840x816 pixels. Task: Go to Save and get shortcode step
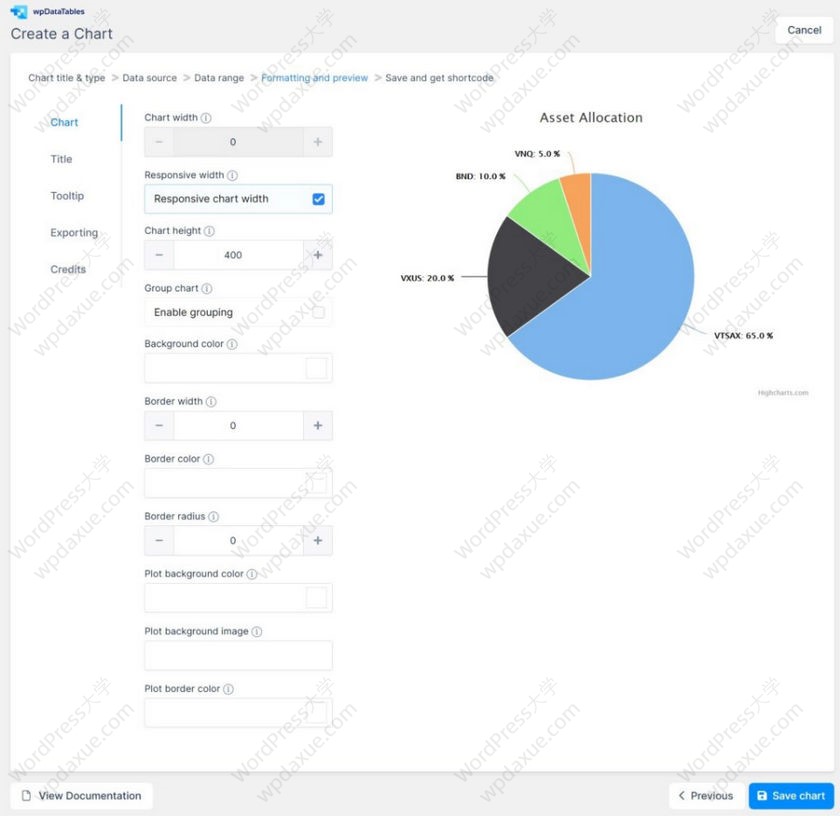(439, 78)
